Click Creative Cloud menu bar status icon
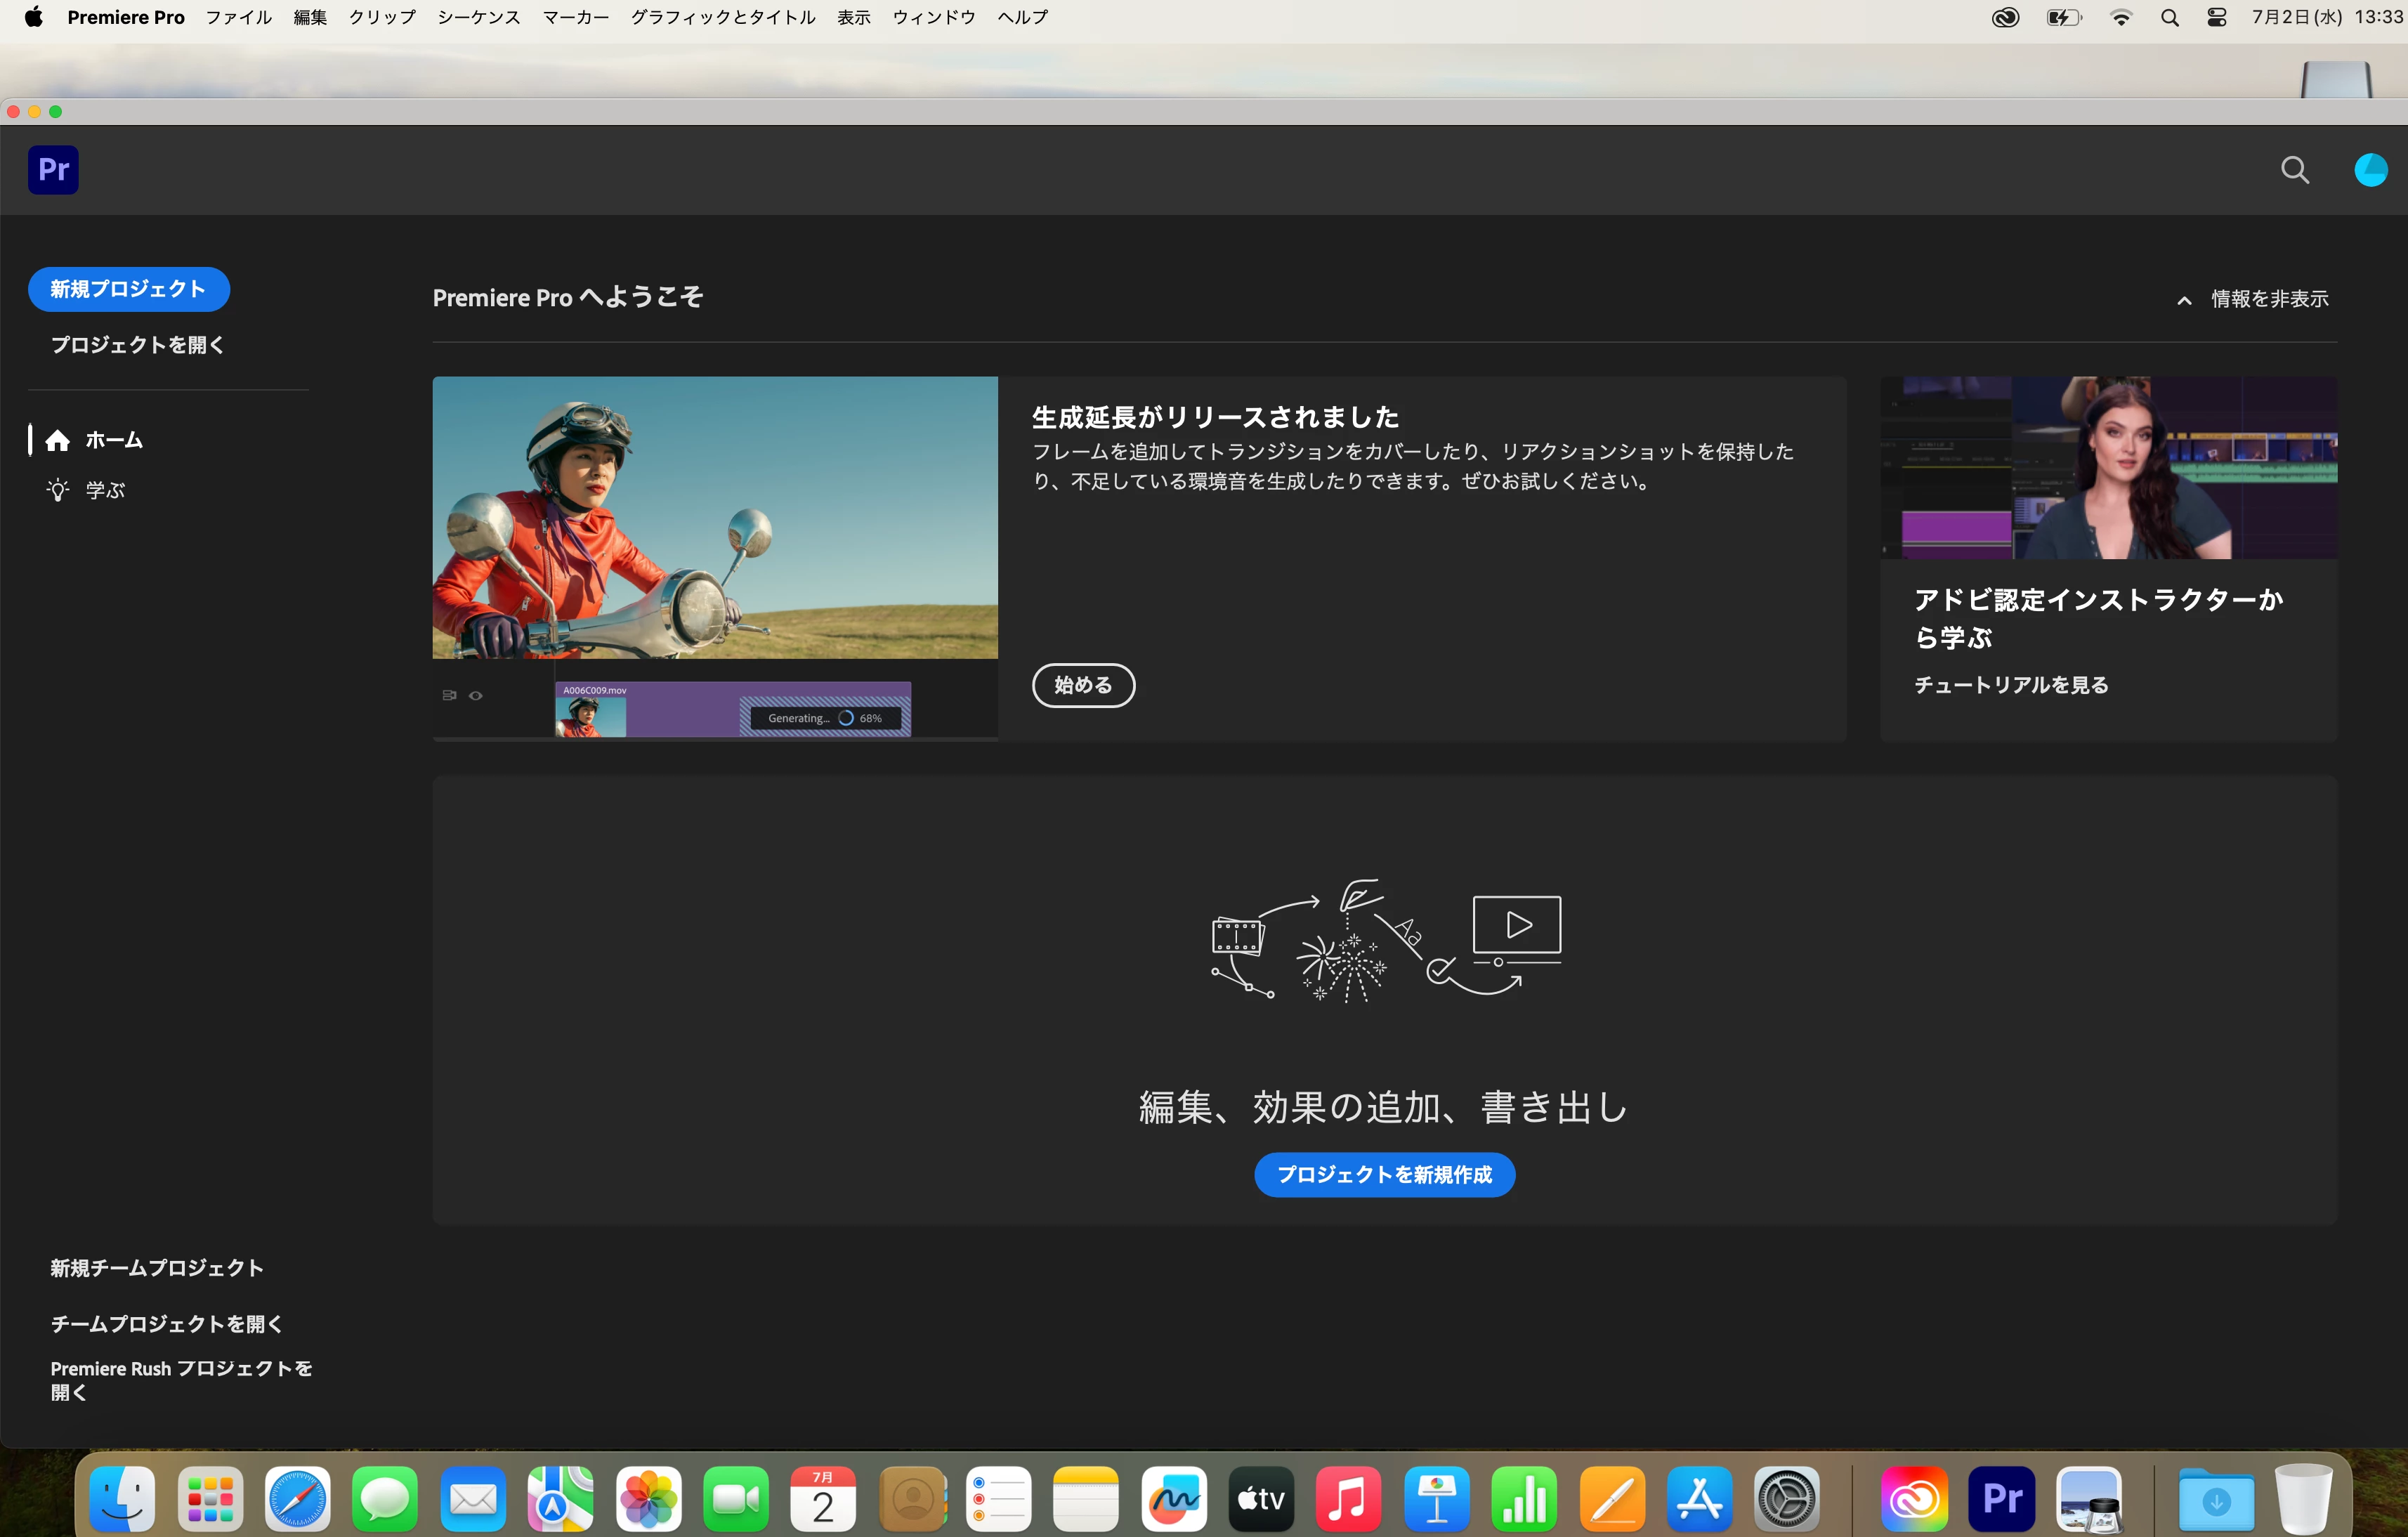Viewport: 2408px width, 1537px height. pyautogui.click(x=2005, y=17)
